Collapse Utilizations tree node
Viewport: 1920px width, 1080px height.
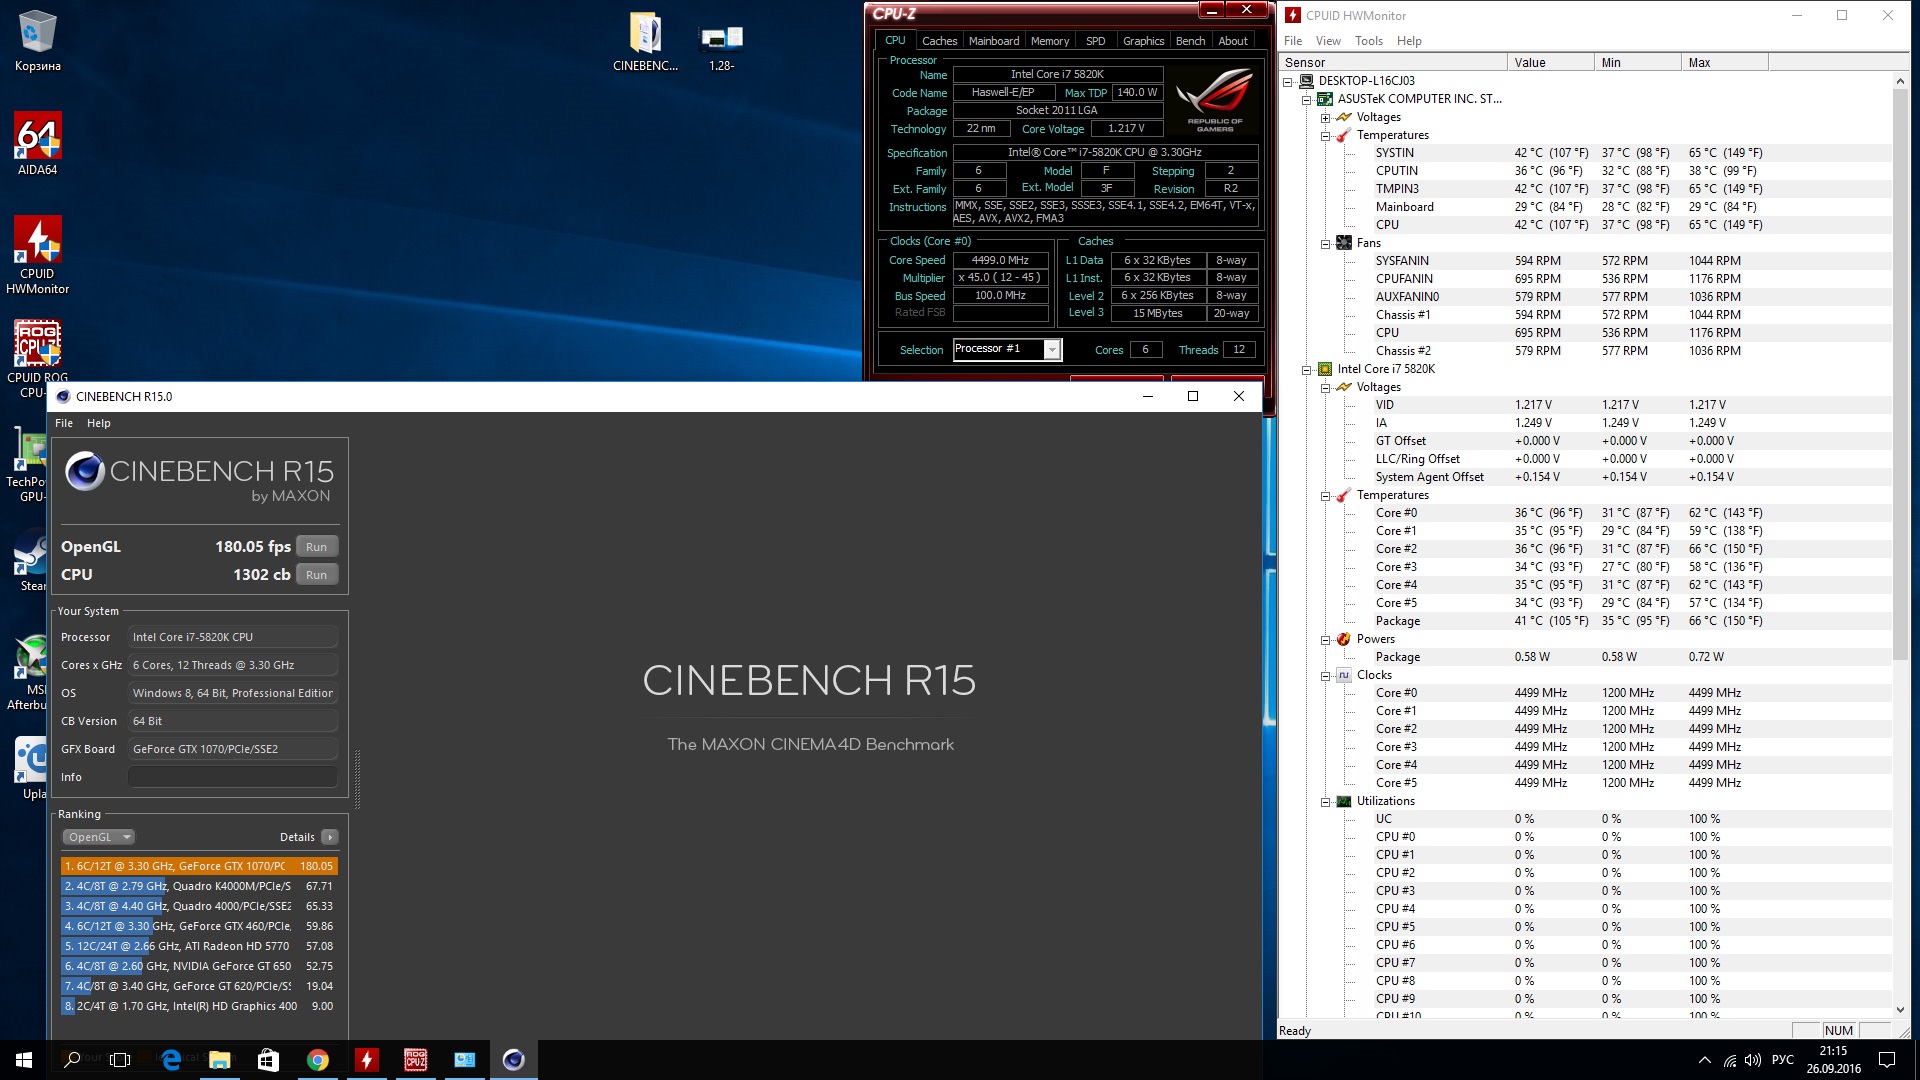pos(1325,801)
